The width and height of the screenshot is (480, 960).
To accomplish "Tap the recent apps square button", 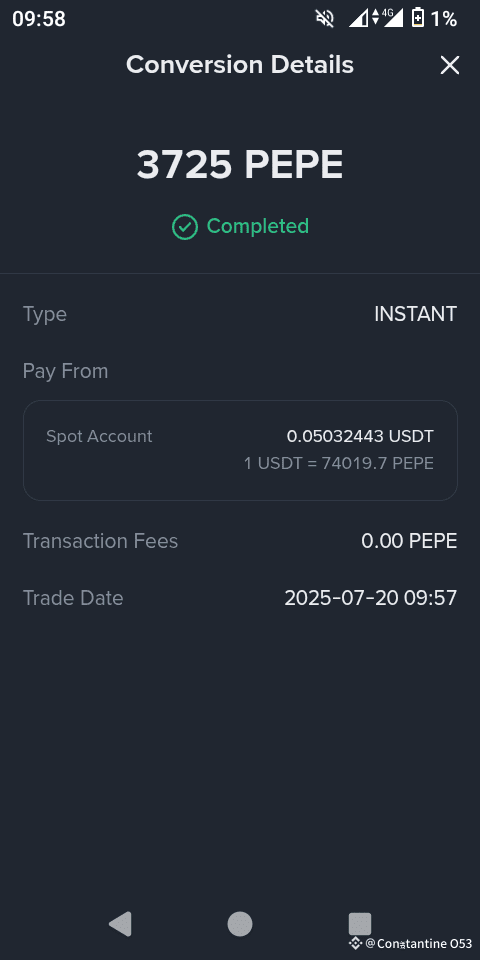I will coord(360,924).
